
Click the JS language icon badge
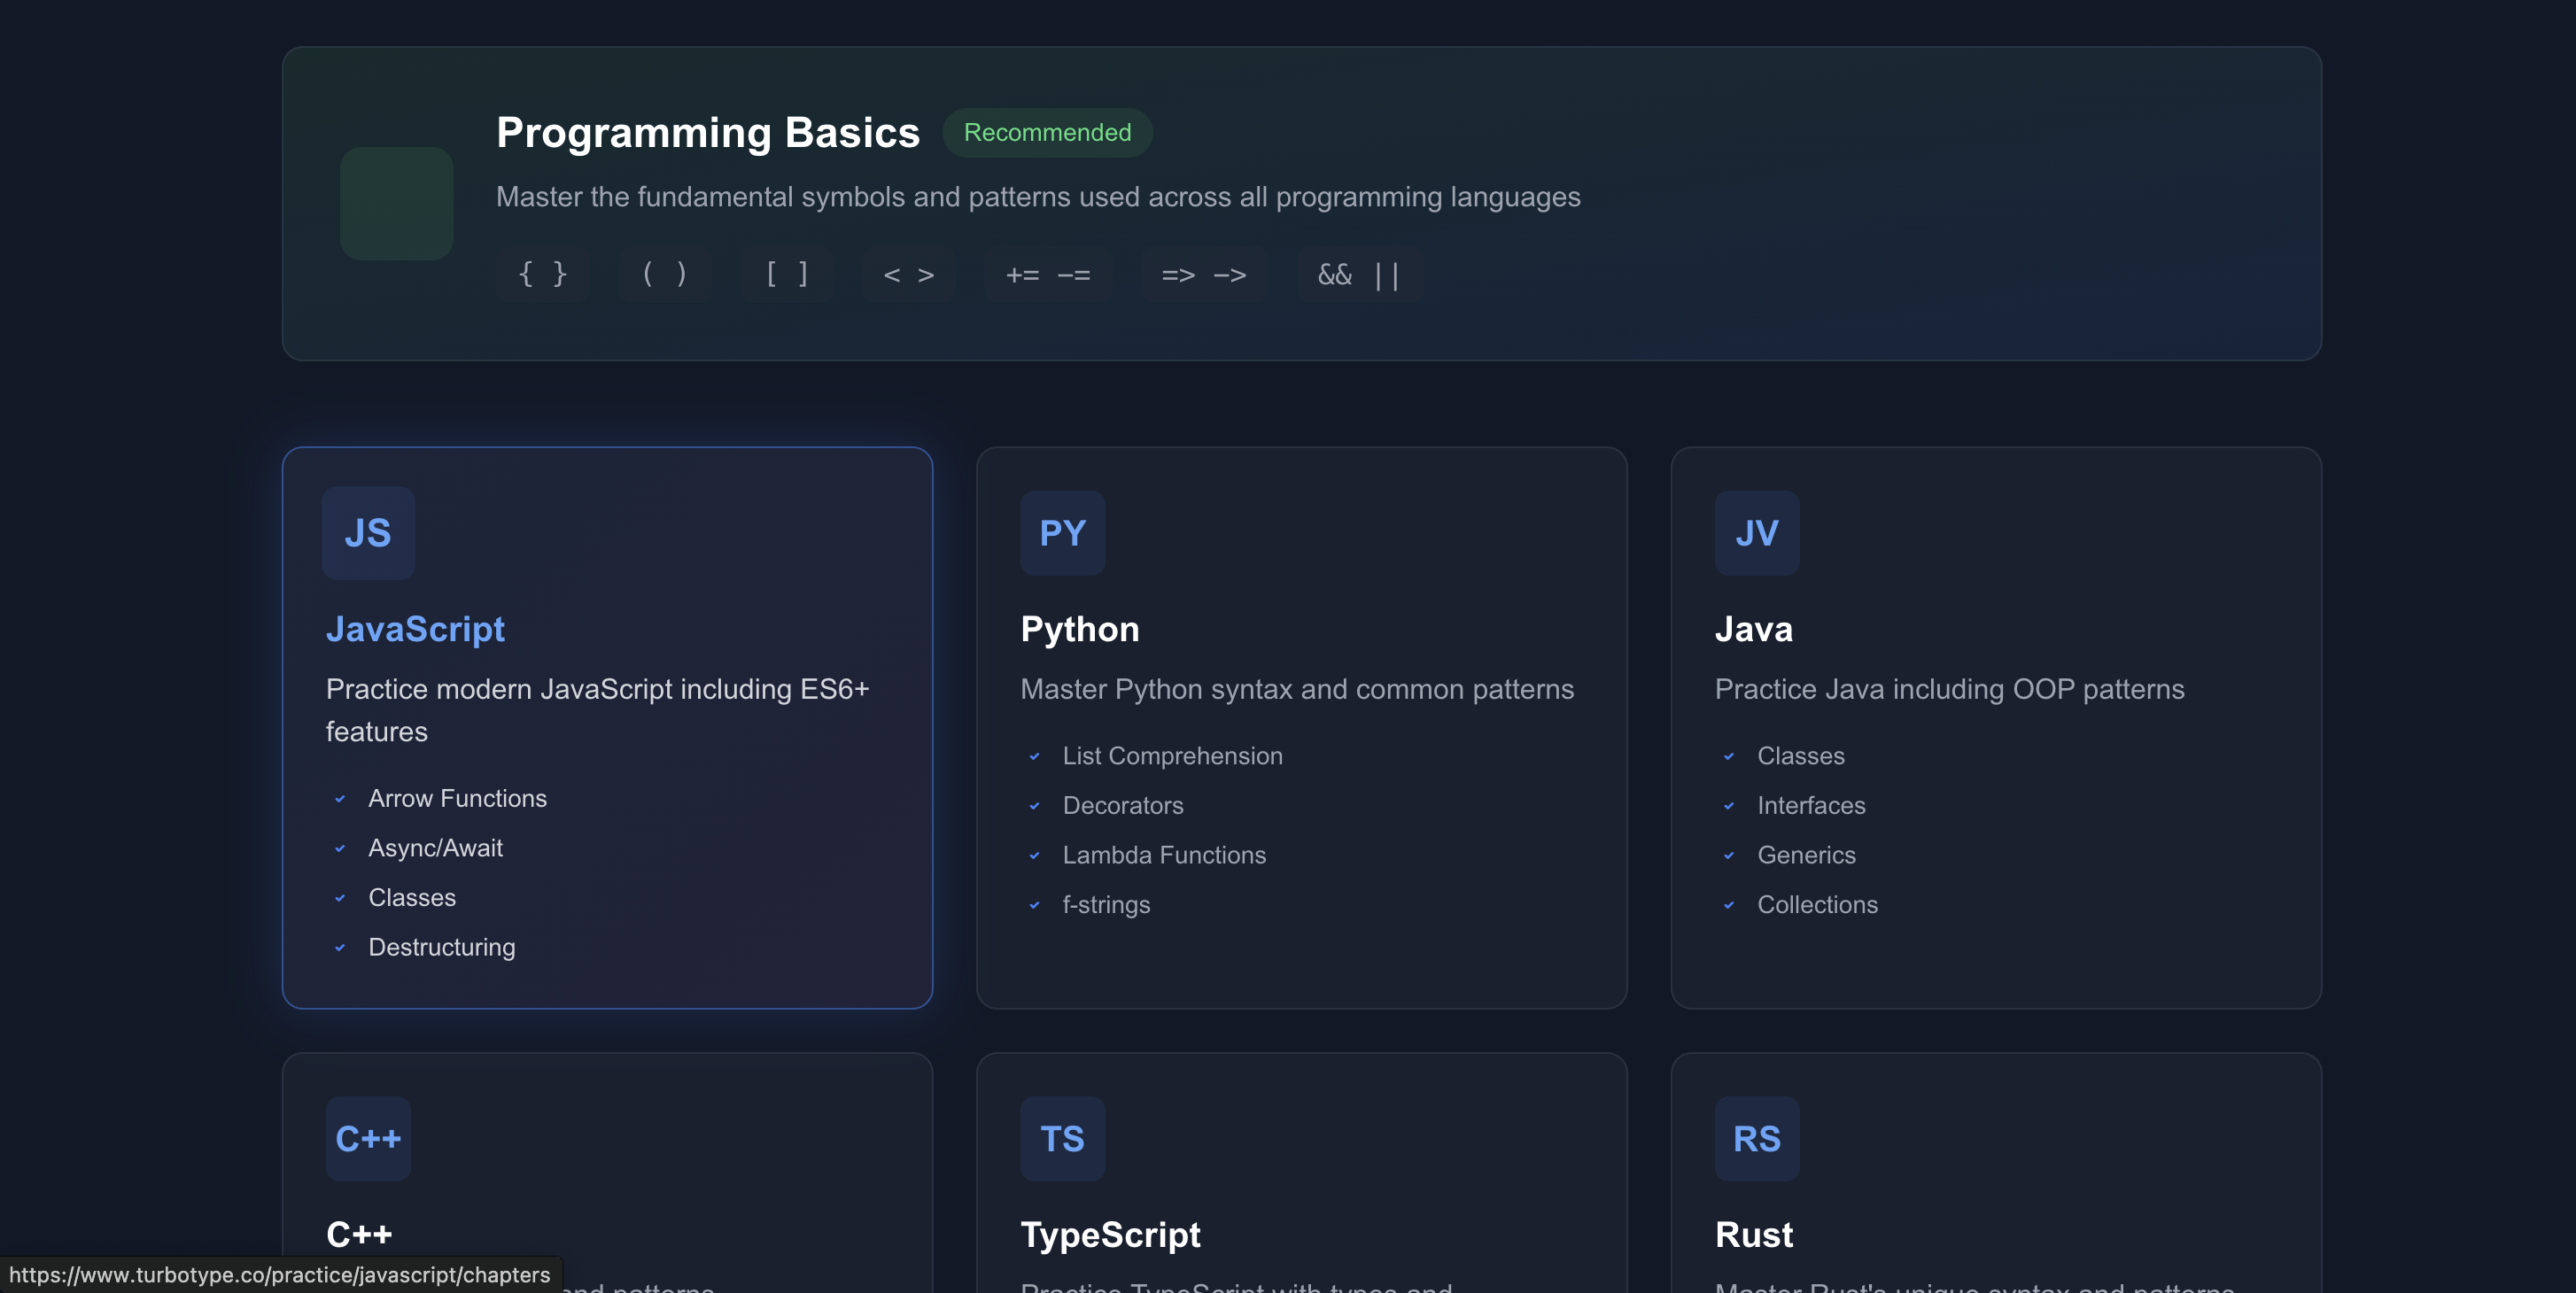tap(368, 533)
